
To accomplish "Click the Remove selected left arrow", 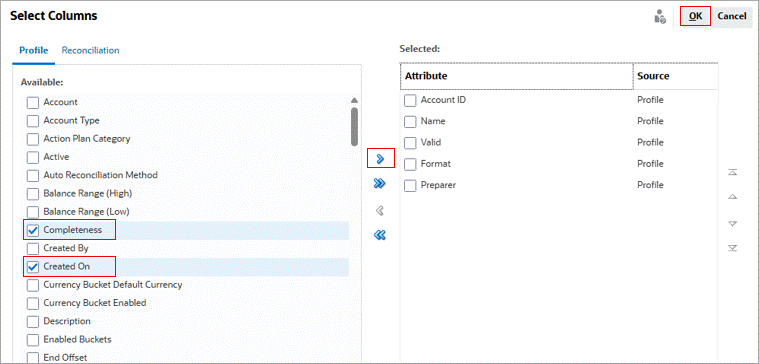I will (x=380, y=211).
